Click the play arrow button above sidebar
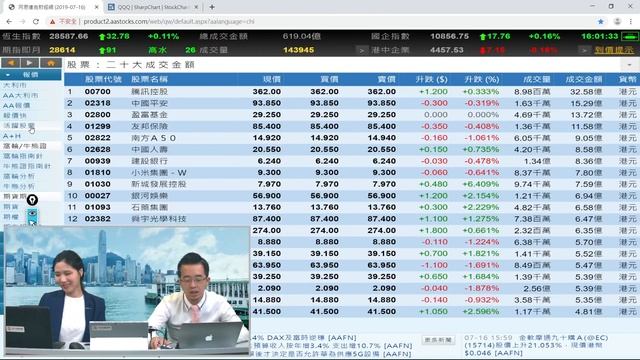The width and height of the screenshot is (640, 360). coord(30,63)
